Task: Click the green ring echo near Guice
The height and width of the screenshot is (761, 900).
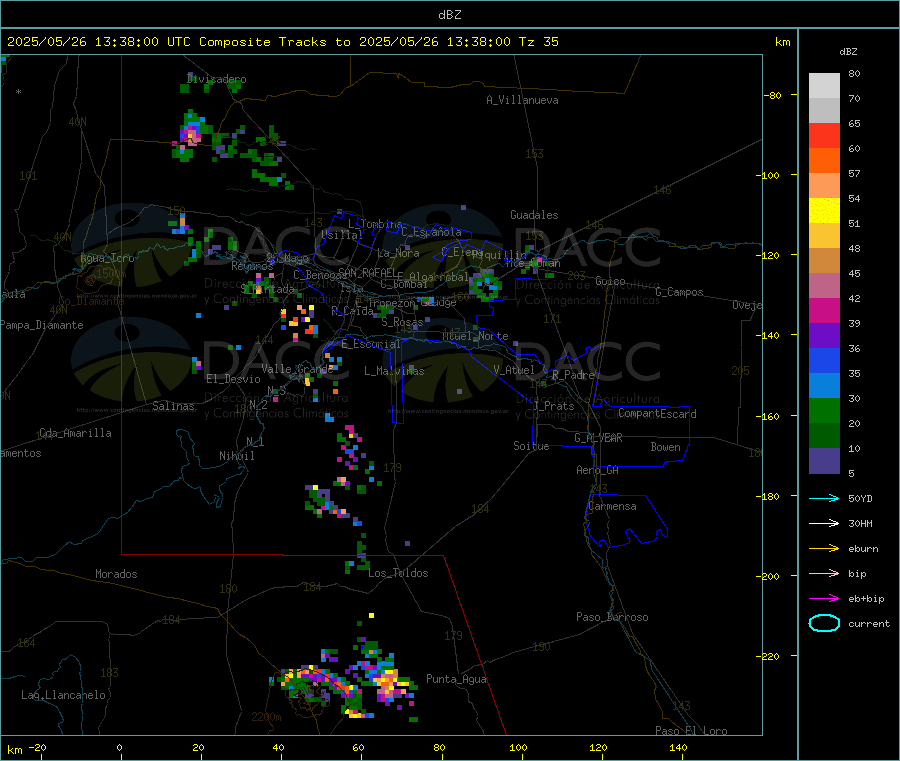Action: 486,285
